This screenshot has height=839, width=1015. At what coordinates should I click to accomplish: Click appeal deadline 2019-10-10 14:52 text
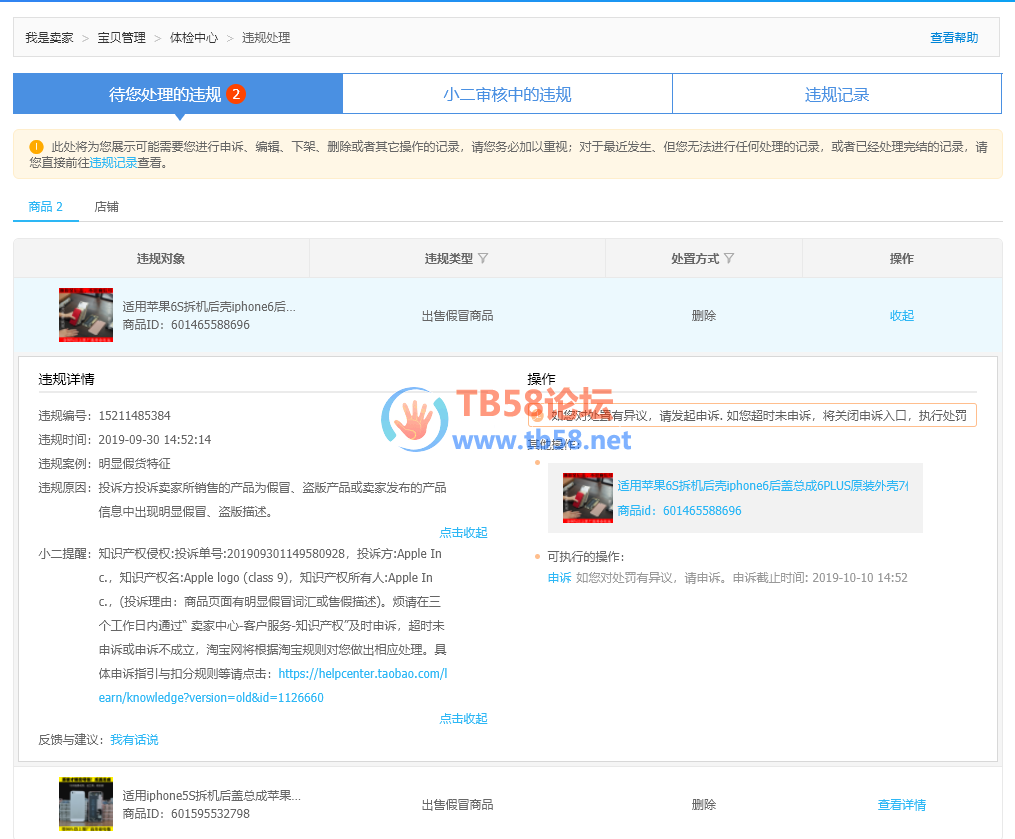pyautogui.click(x=860, y=577)
